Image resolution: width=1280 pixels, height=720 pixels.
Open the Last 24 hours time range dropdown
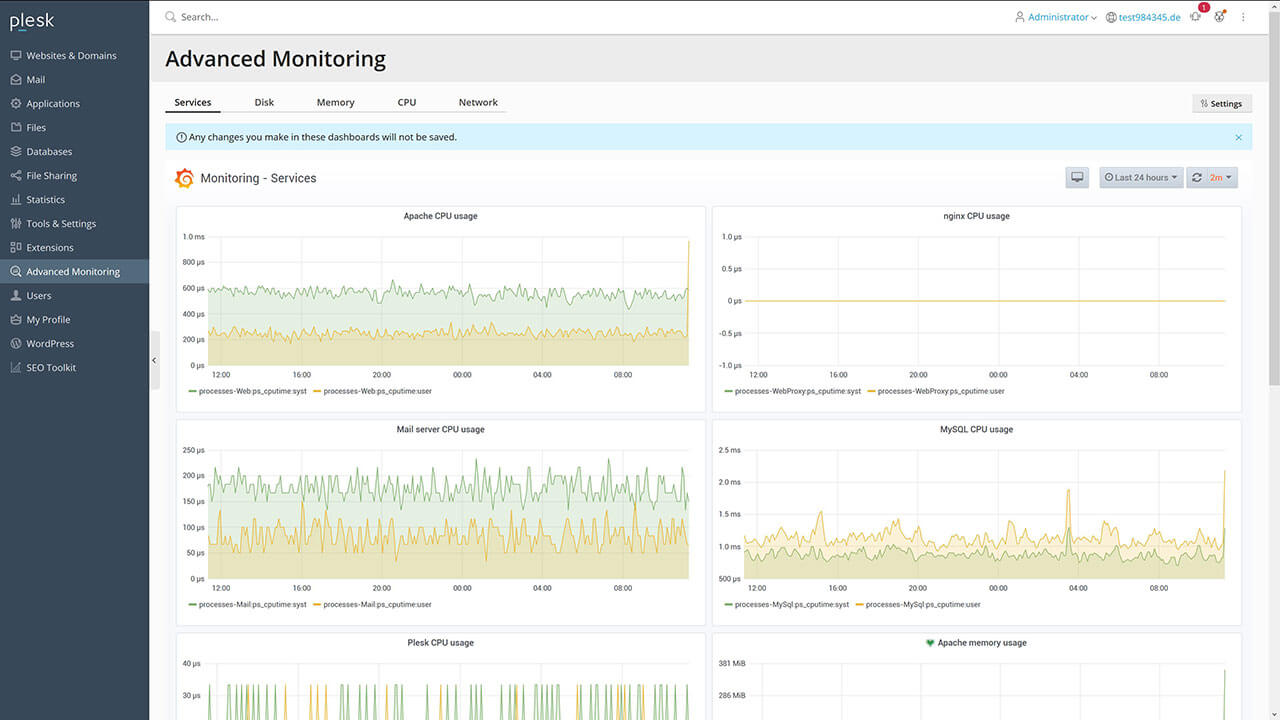[x=1141, y=178]
